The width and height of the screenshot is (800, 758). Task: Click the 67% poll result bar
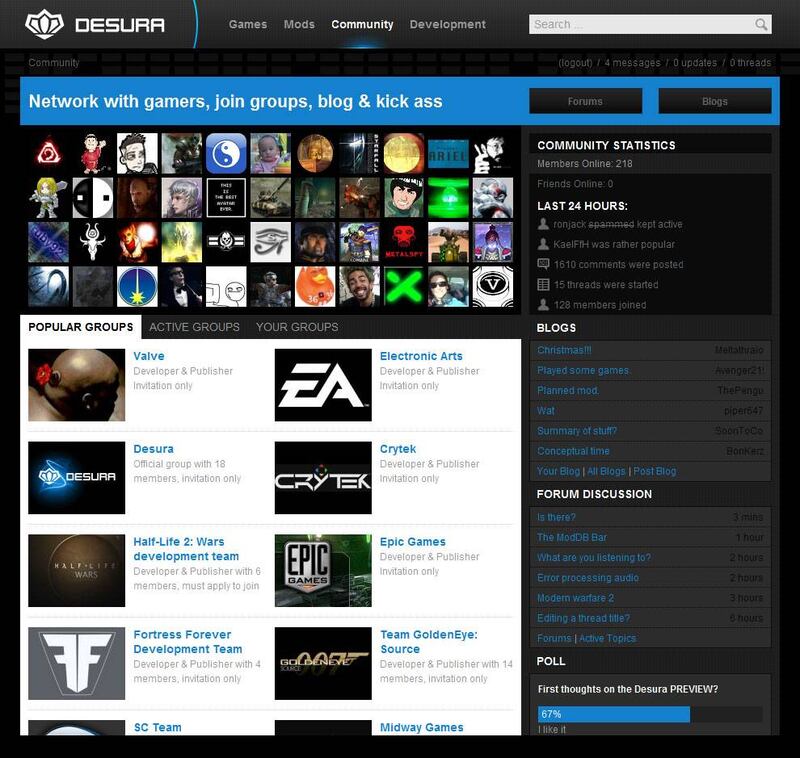pyautogui.click(x=613, y=715)
